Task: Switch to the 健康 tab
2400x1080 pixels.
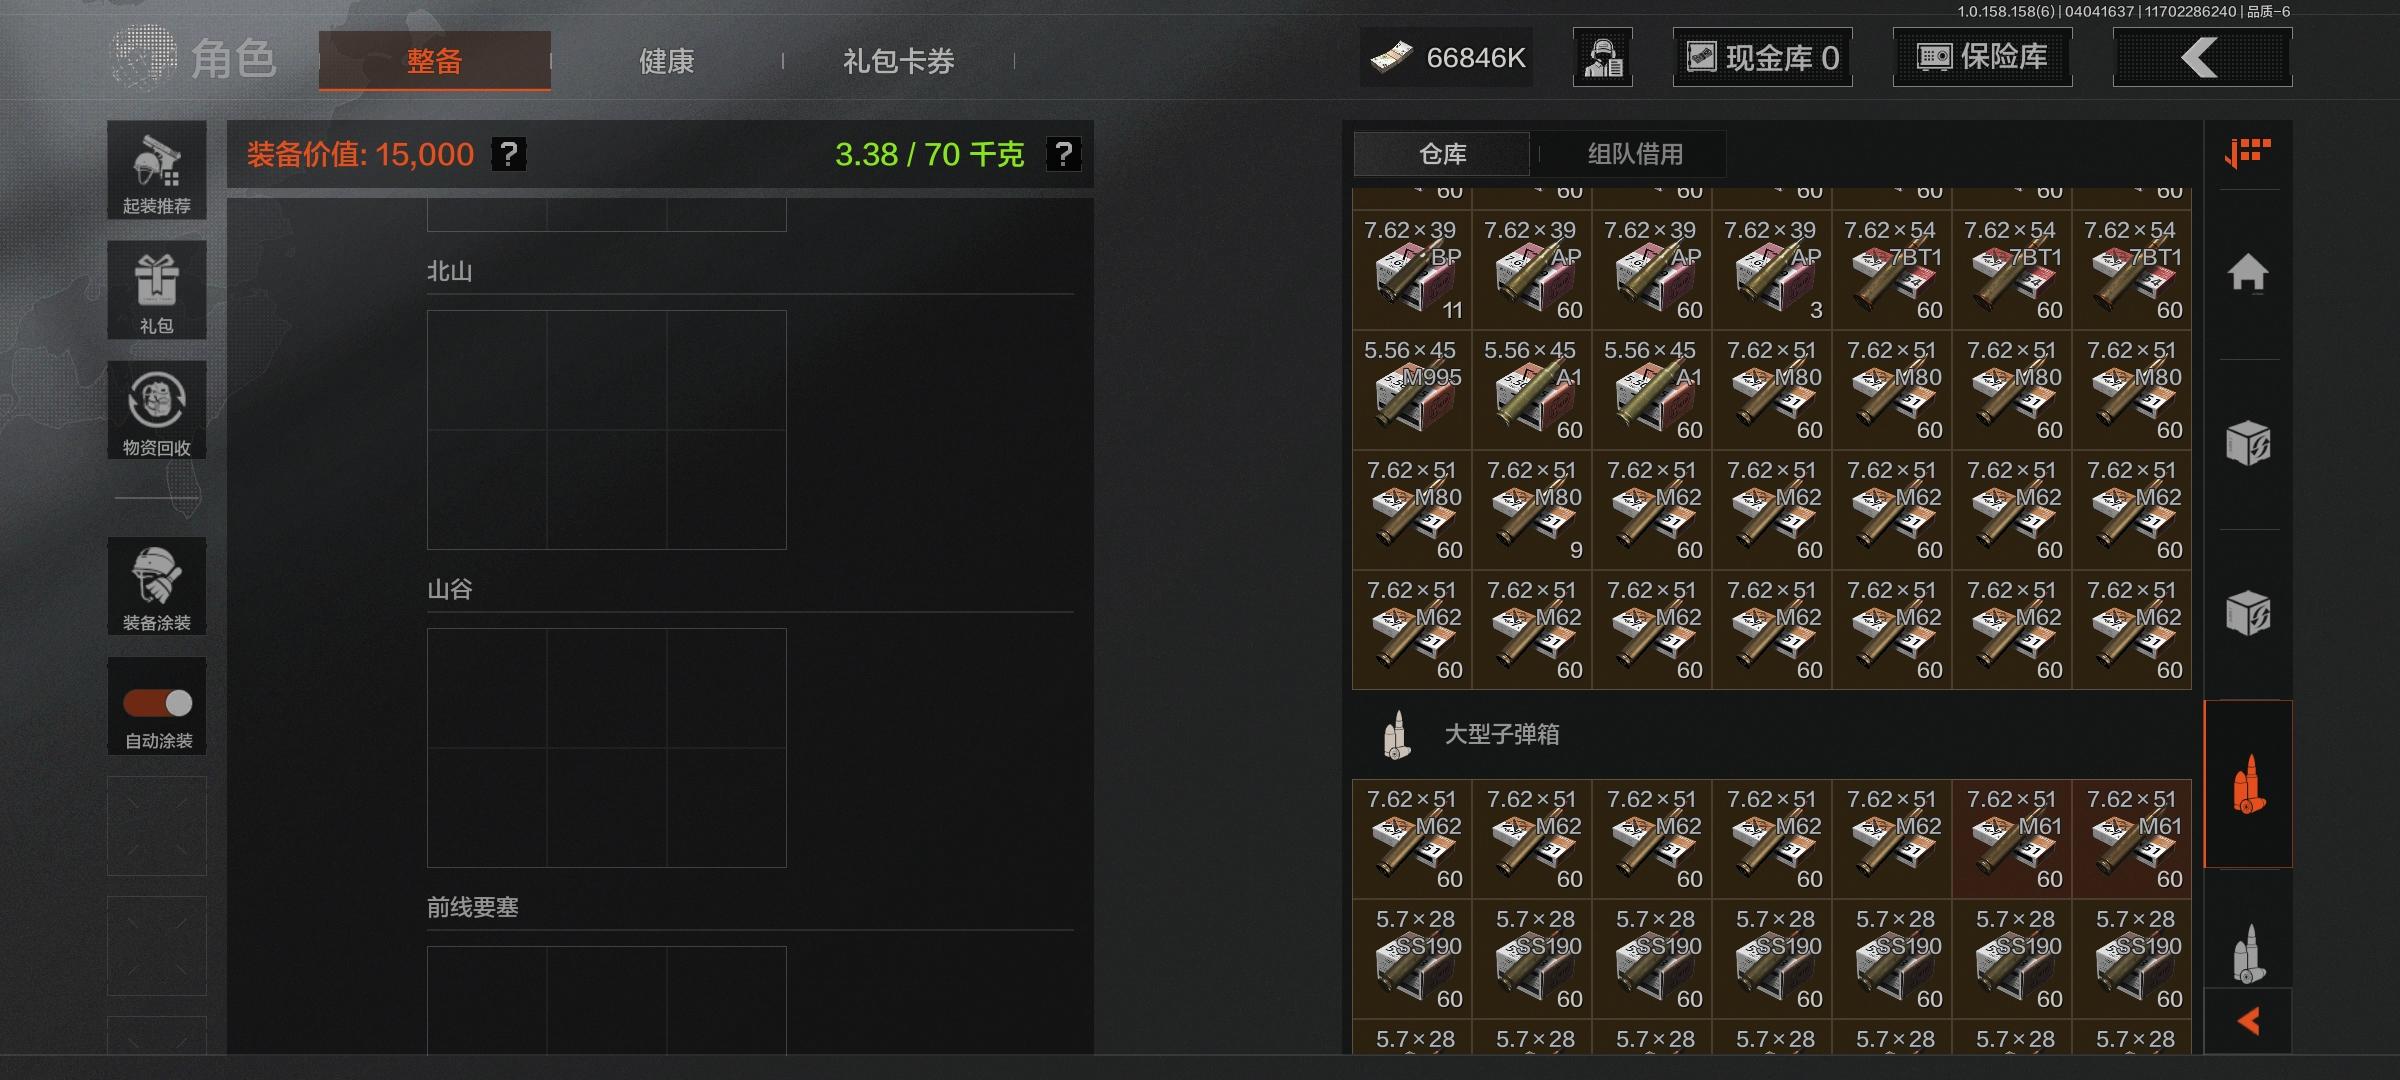Action: tap(666, 61)
